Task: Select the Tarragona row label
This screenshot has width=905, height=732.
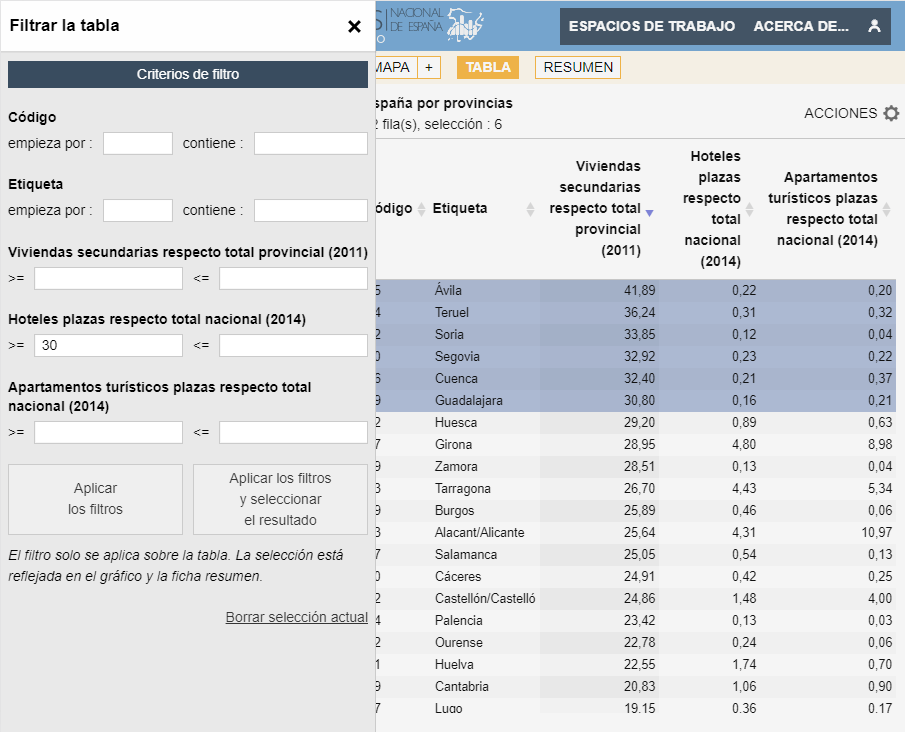Action: coord(463,488)
